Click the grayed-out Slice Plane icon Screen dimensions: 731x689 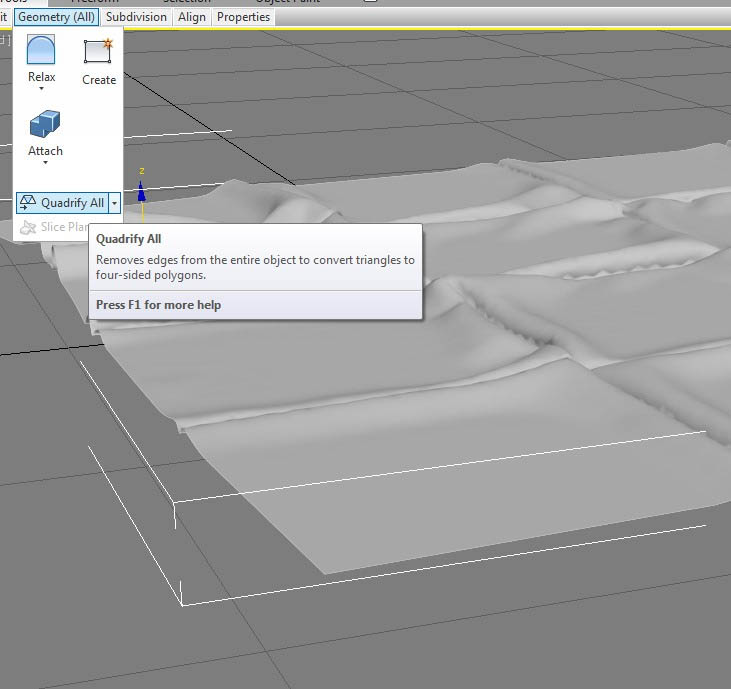coord(28,227)
